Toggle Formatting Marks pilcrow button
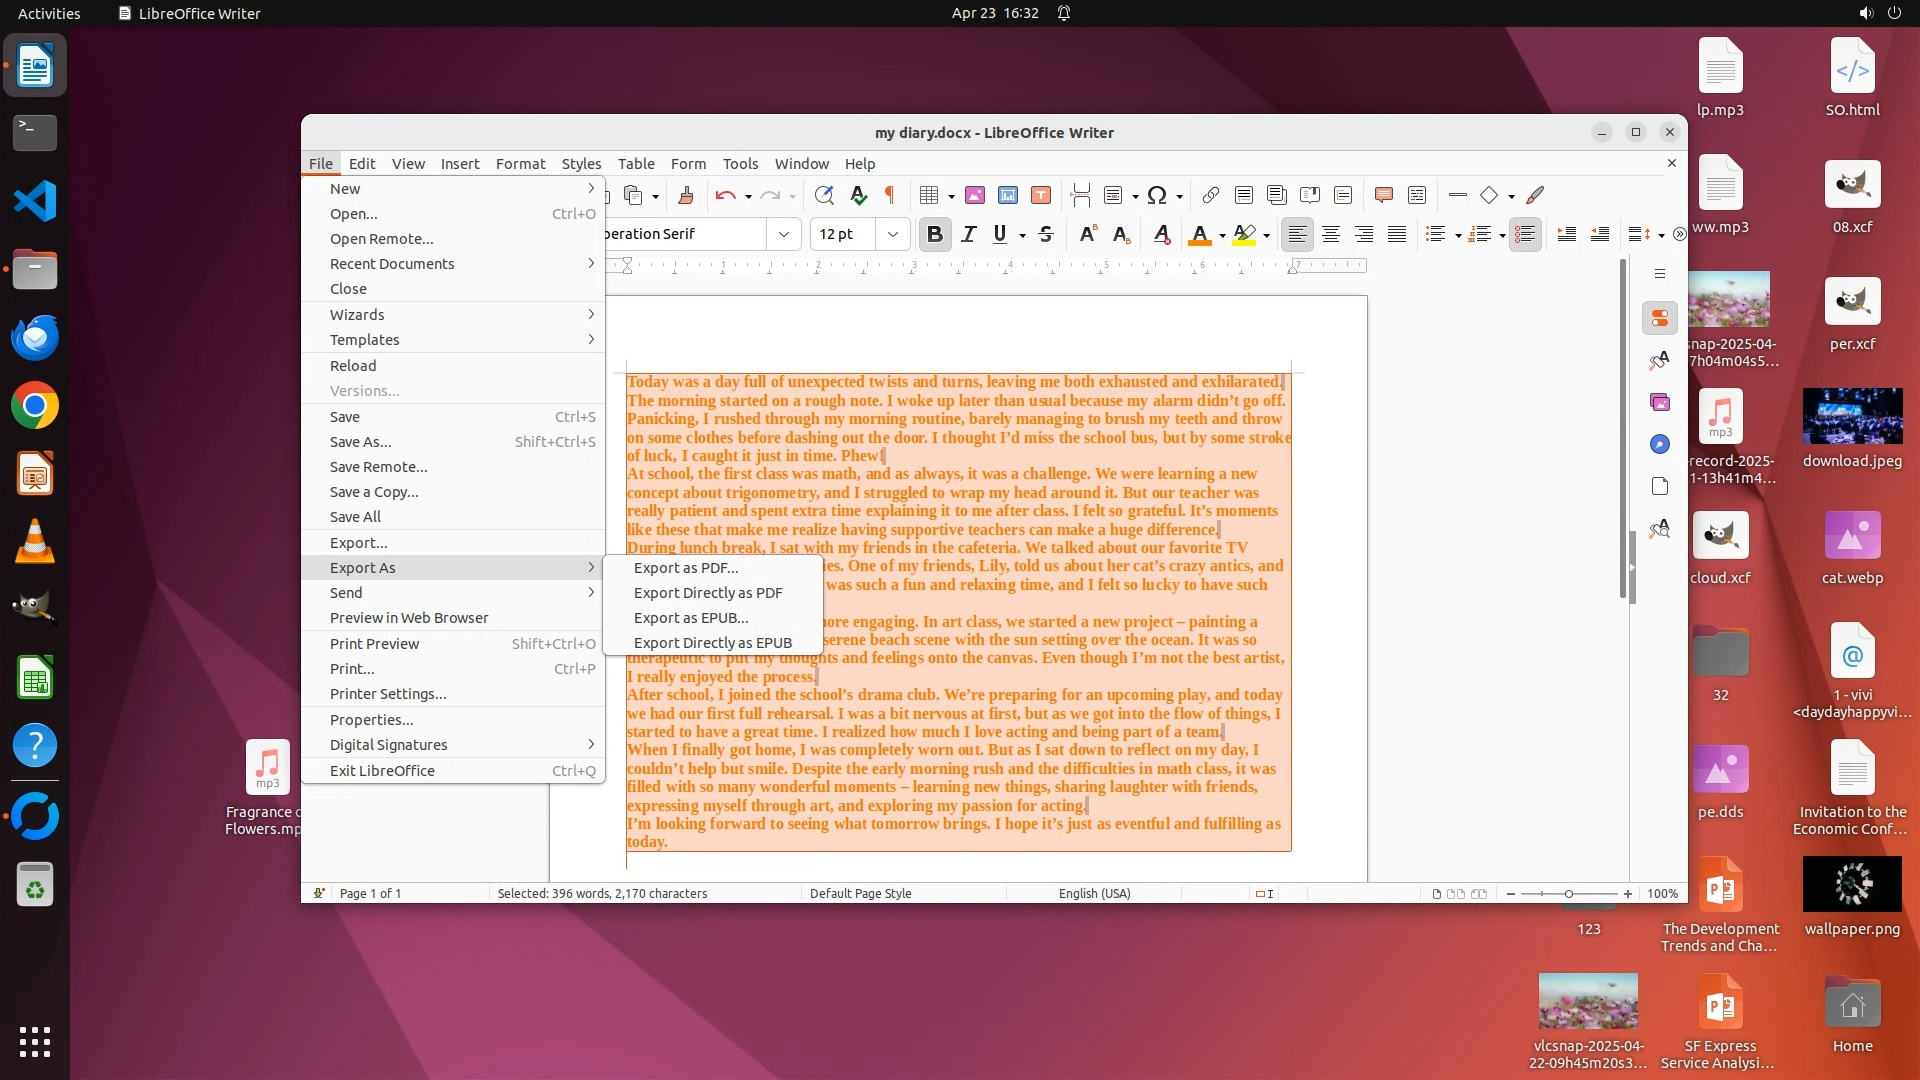This screenshot has height=1080, width=1920. pyautogui.click(x=889, y=195)
